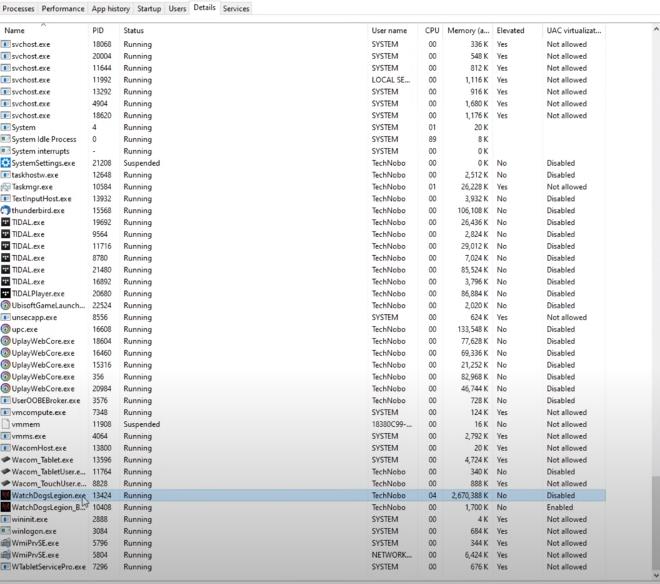Select the TextInputHost.exe process name
The image size is (660, 584).
[41, 199]
